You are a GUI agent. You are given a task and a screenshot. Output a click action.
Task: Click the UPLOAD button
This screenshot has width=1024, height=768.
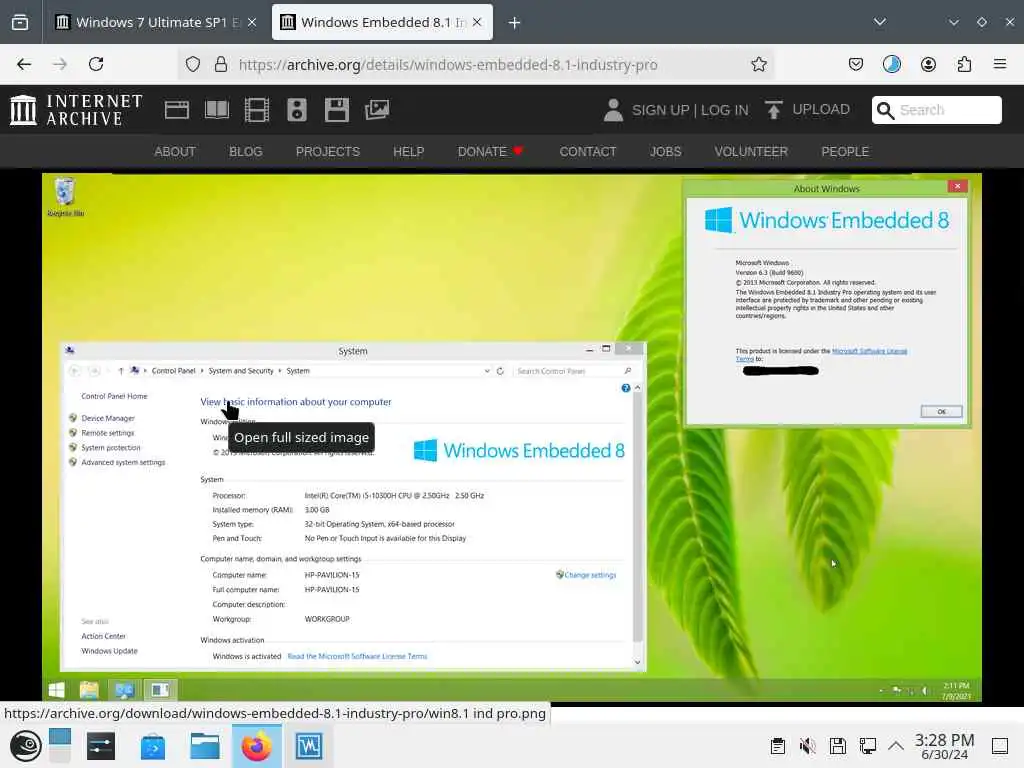pos(808,110)
